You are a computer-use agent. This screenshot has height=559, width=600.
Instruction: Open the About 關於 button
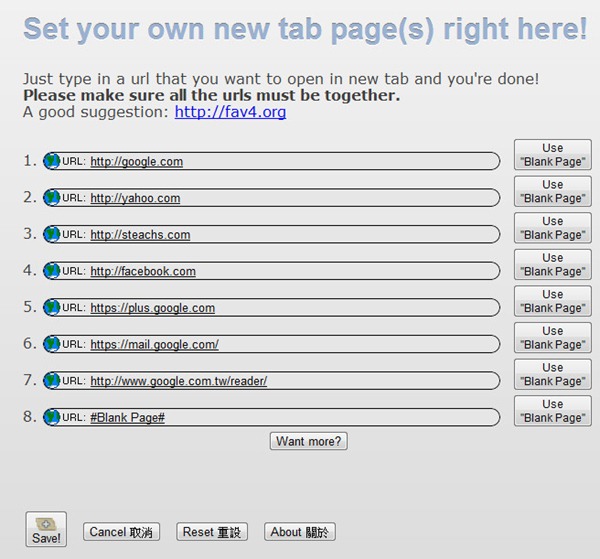pos(300,532)
